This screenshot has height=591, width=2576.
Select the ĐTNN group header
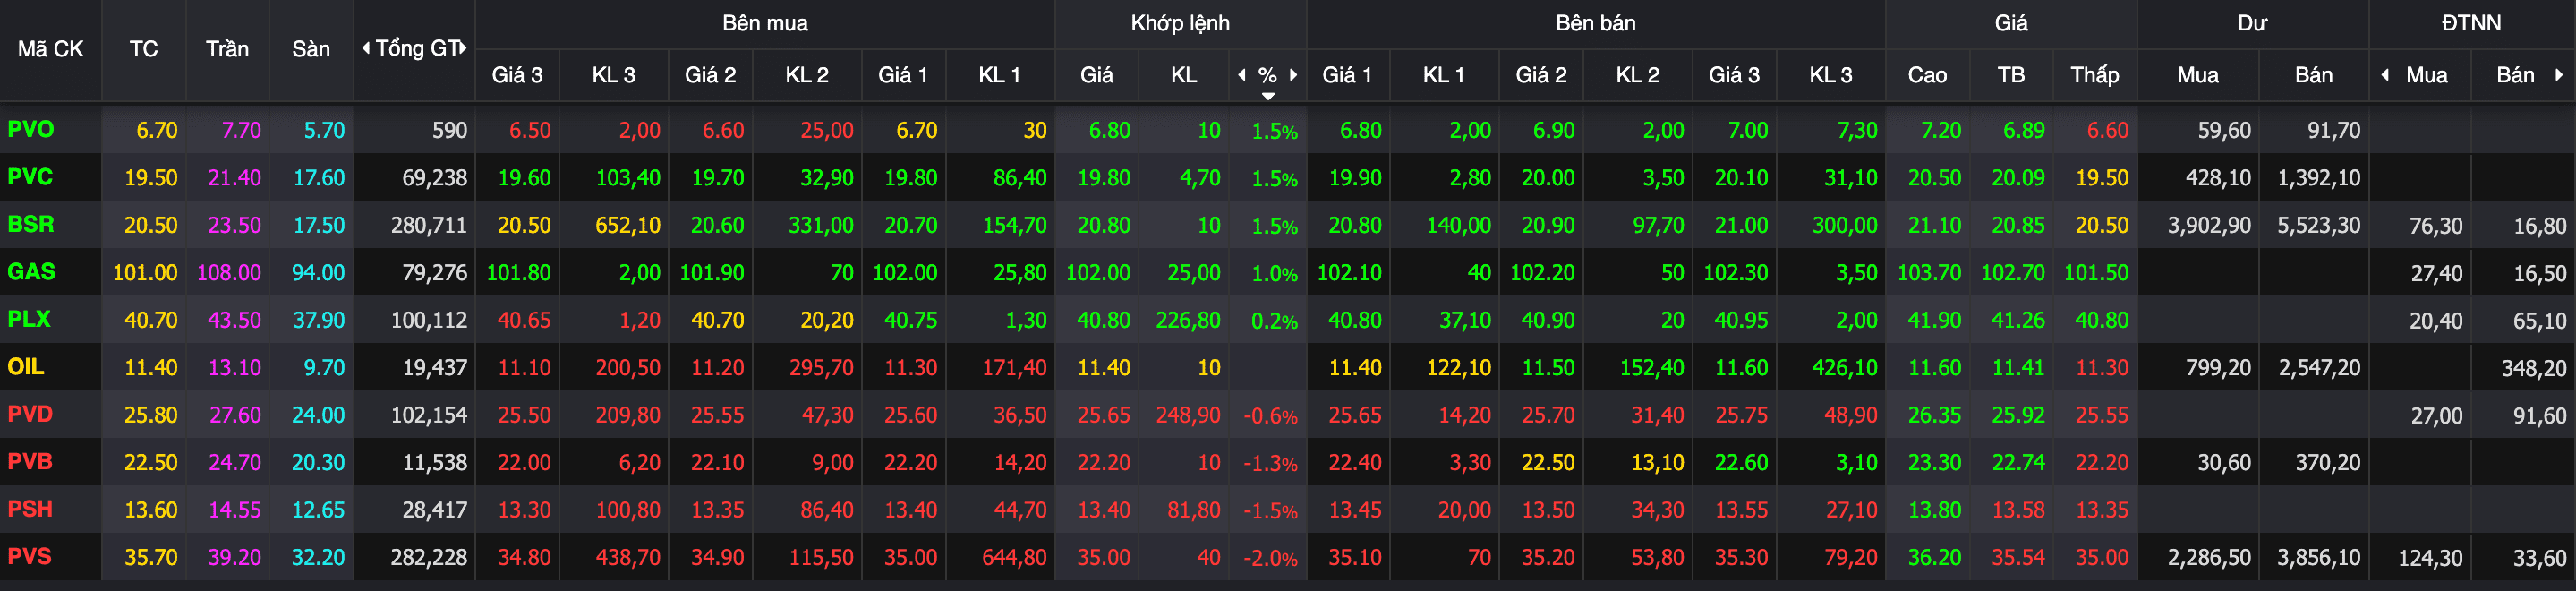coord(2471,23)
